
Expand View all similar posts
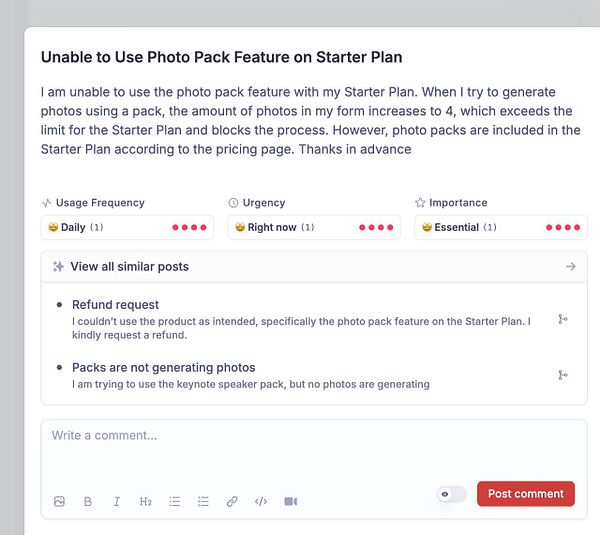click(314, 267)
